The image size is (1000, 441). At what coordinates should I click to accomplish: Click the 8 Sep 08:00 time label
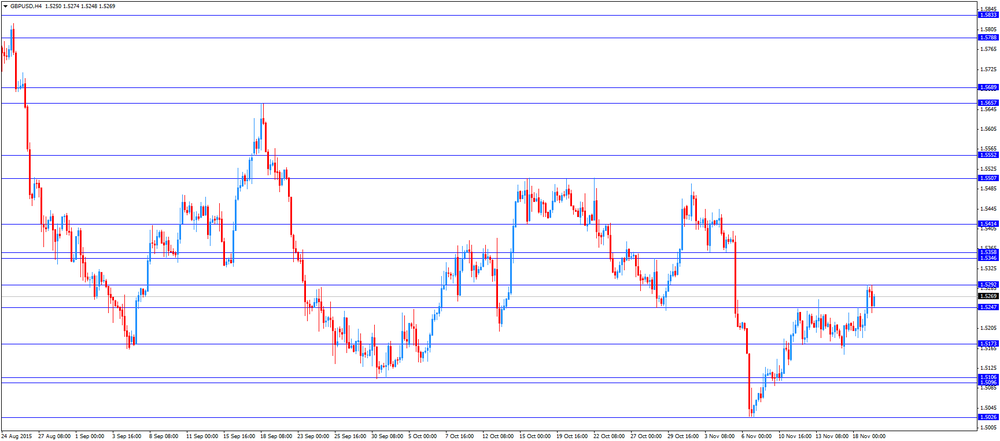(163, 437)
